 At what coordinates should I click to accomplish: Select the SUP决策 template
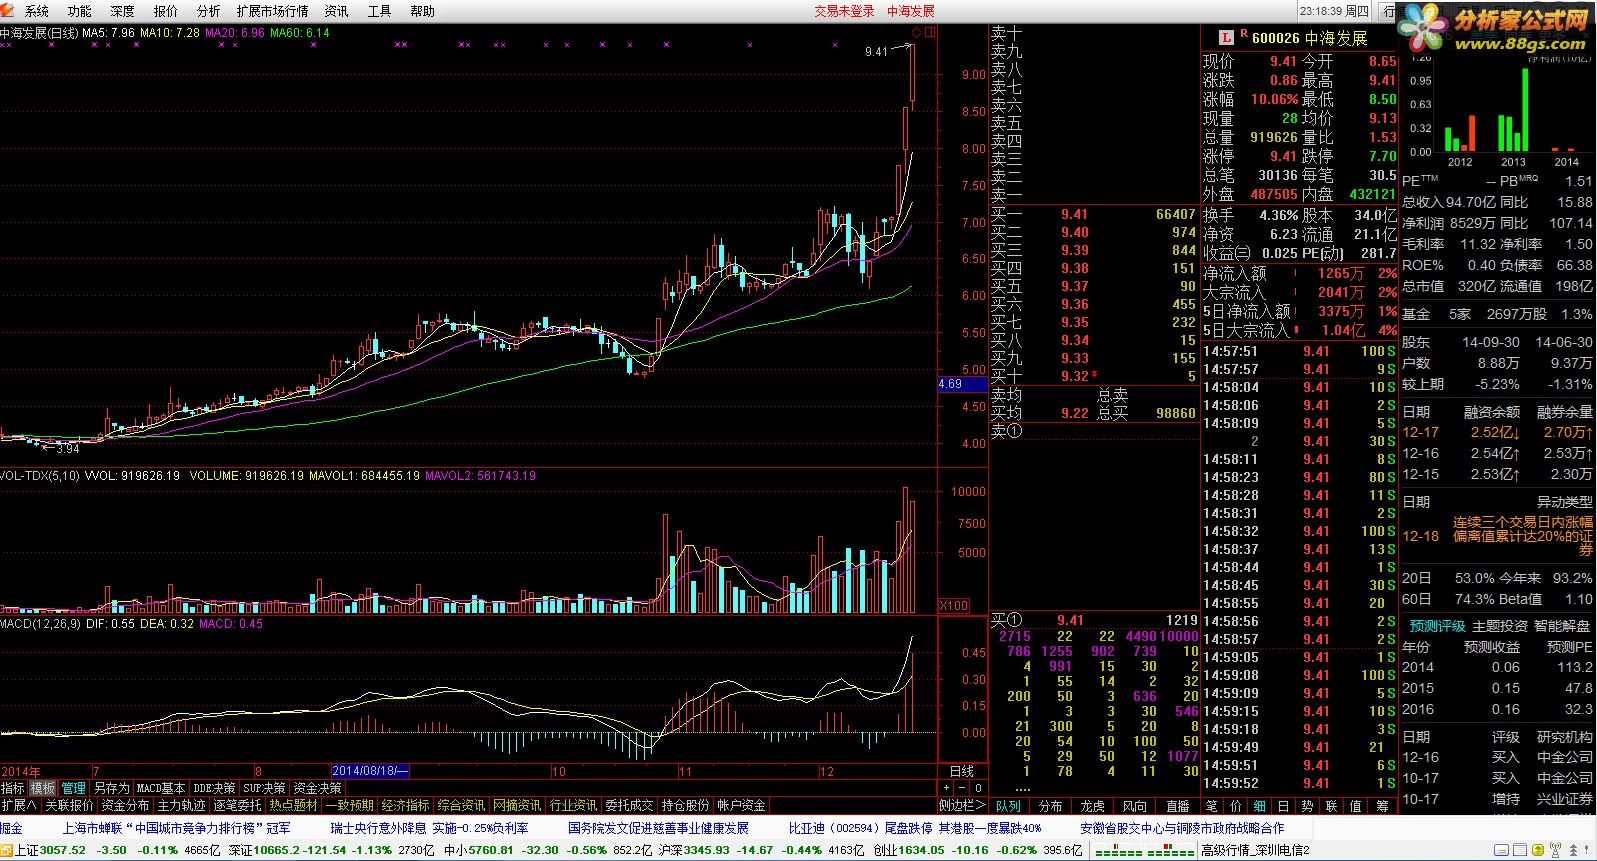pos(265,788)
